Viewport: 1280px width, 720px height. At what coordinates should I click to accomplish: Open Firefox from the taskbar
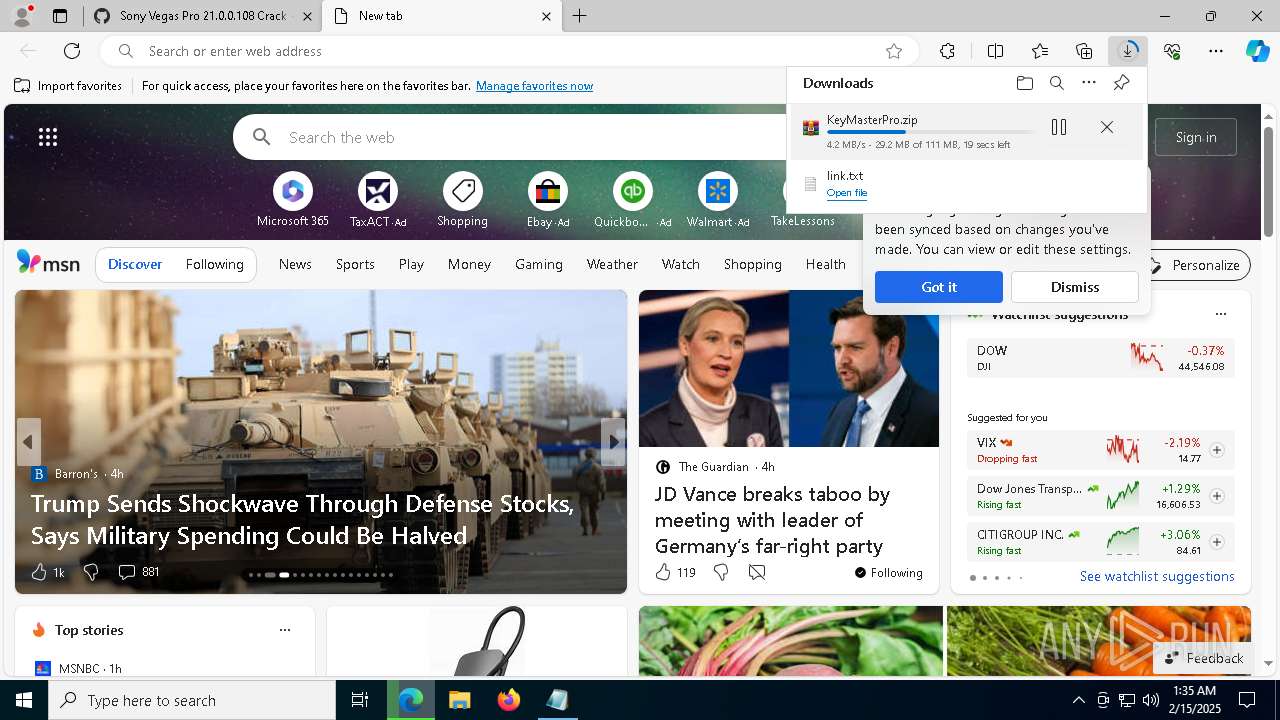tap(509, 700)
